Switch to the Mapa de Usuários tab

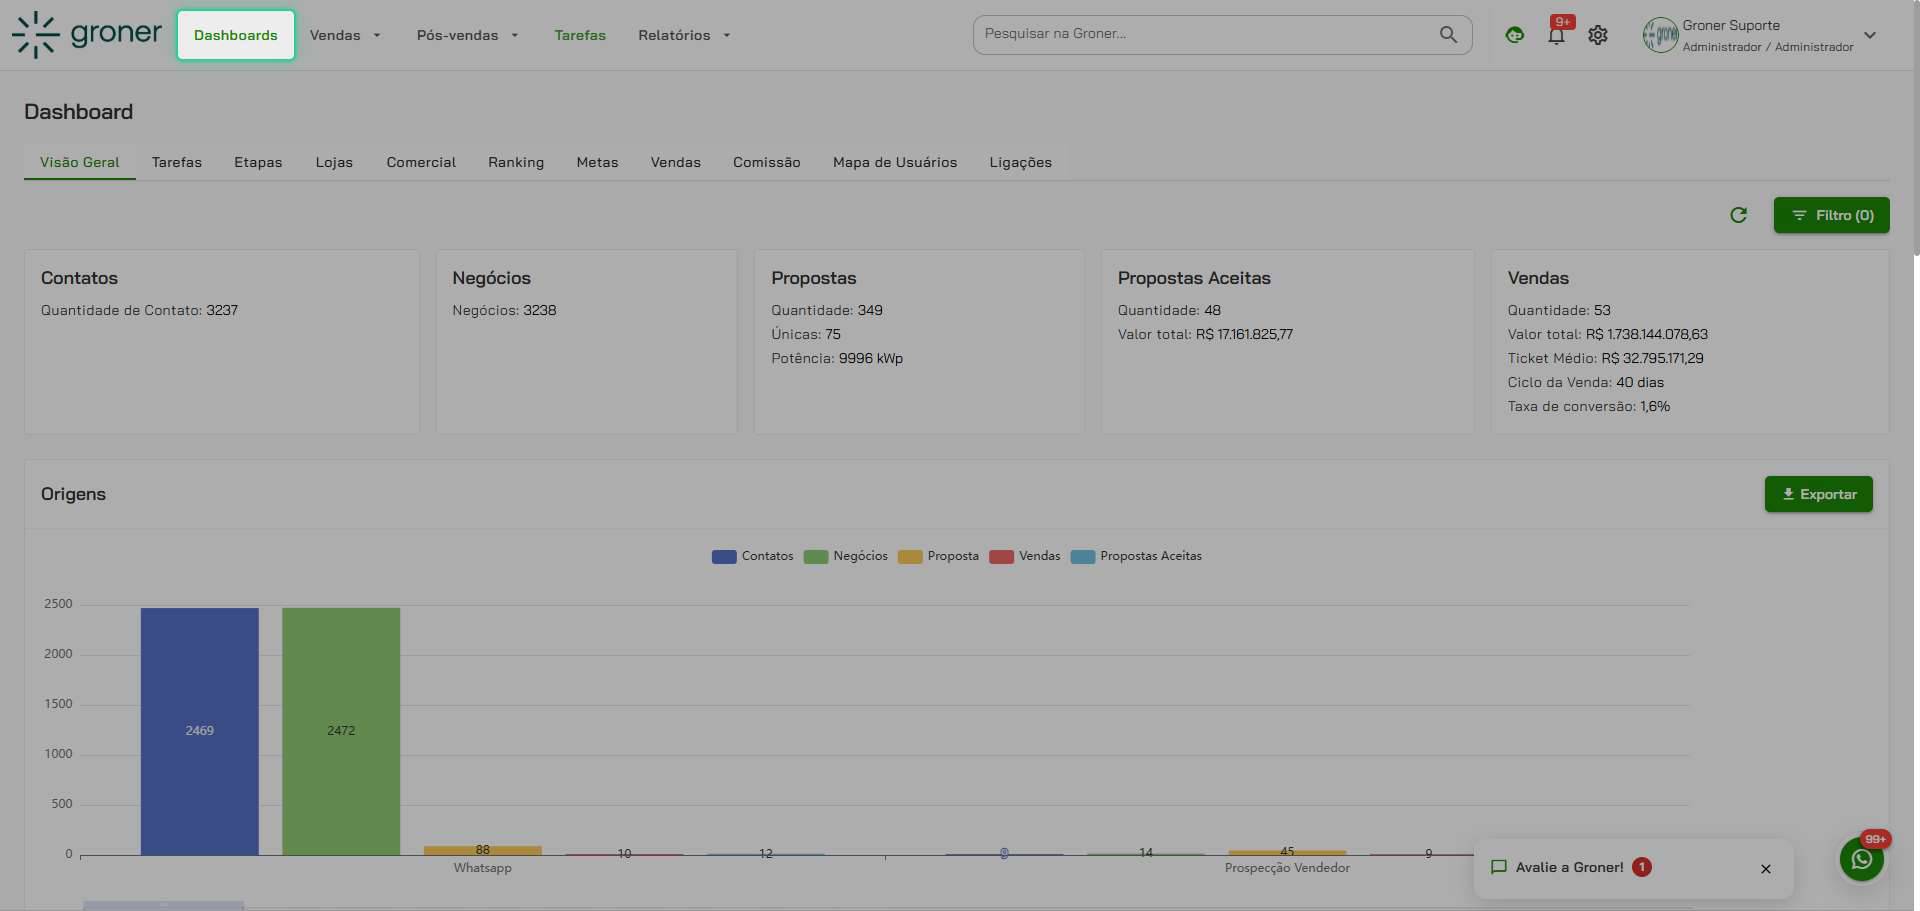(895, 162)
